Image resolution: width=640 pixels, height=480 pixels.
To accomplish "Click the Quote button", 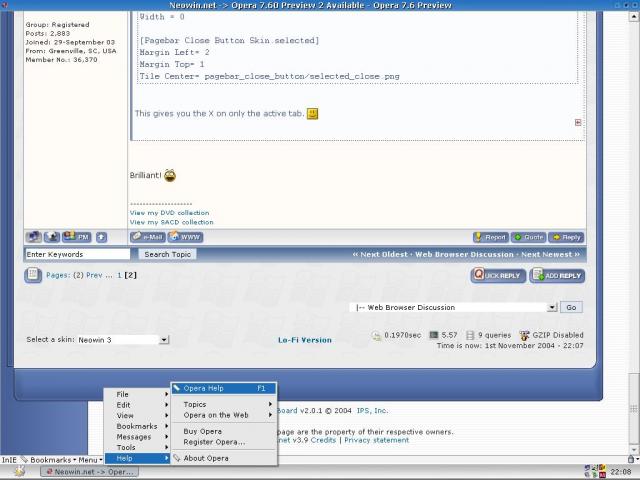I will (x=529, y=237).
